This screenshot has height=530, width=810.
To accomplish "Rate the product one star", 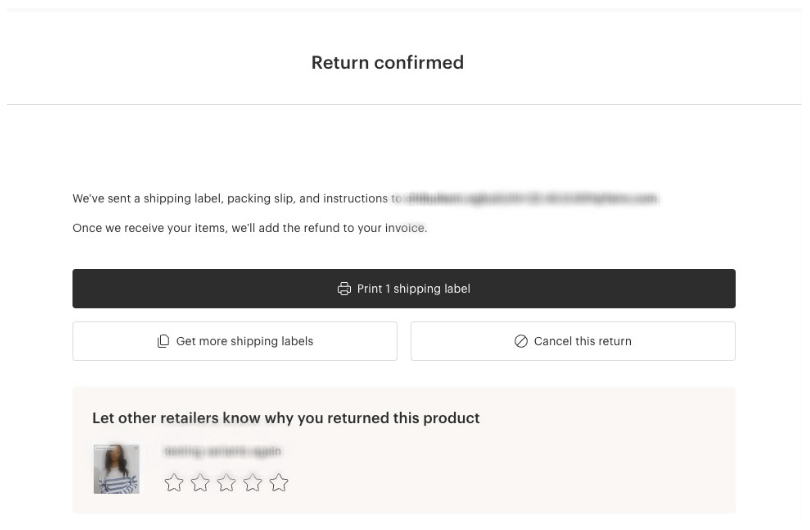I will (x=174, y=483).
